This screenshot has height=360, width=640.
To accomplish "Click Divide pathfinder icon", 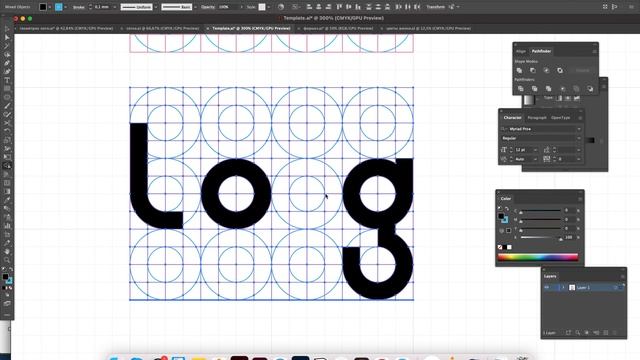I will pyautogui.click(x=520, y=89).
